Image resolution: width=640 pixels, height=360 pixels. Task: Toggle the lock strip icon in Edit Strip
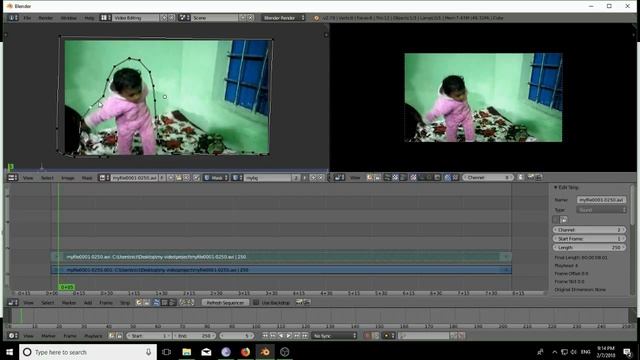[x=564, y=220]
